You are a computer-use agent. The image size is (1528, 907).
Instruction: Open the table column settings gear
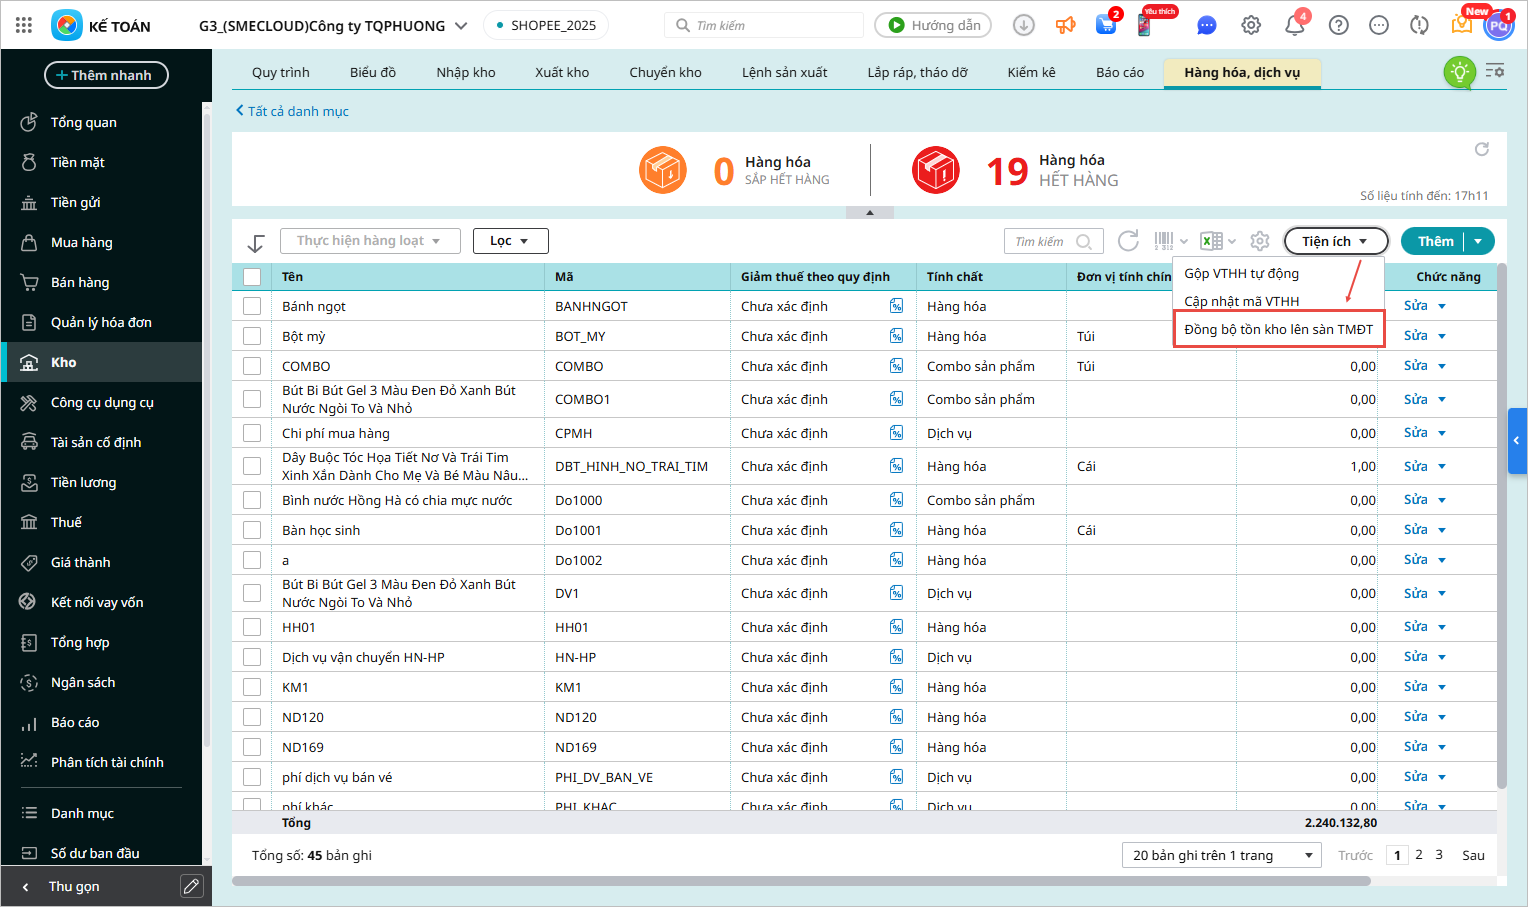(x=1260, y=241)
